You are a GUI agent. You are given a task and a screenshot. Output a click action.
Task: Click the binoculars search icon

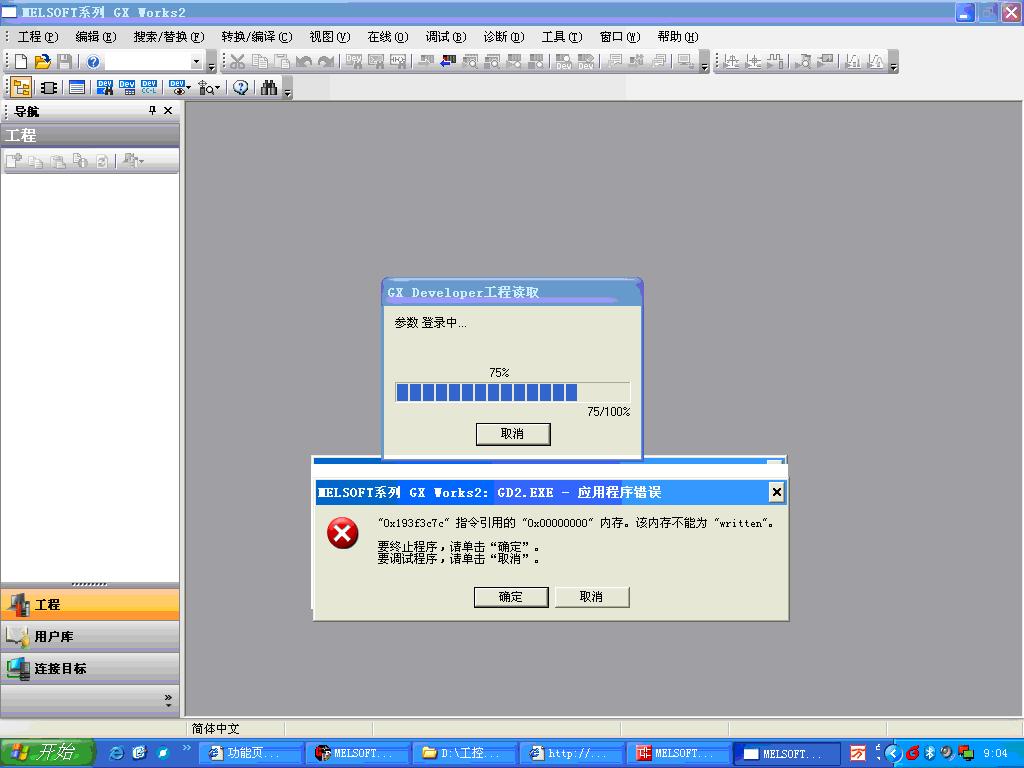268,88
